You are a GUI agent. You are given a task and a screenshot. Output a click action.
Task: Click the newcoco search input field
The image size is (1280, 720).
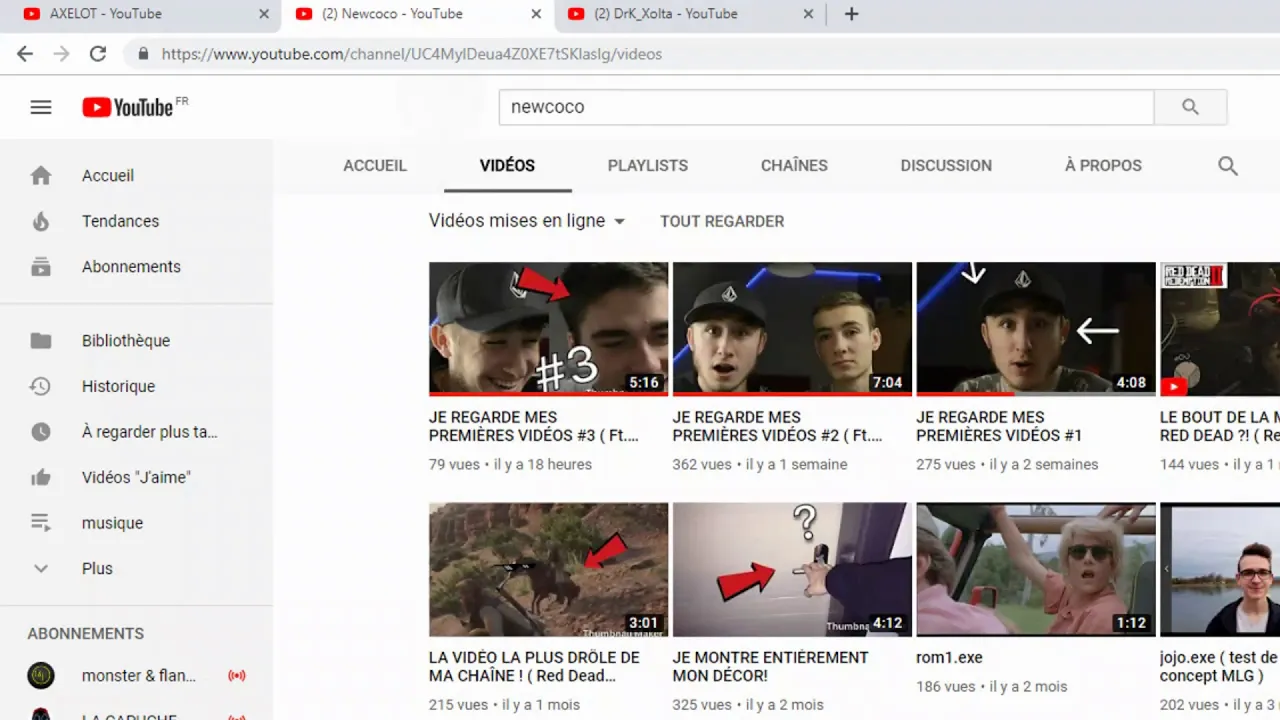click(826, 107)
